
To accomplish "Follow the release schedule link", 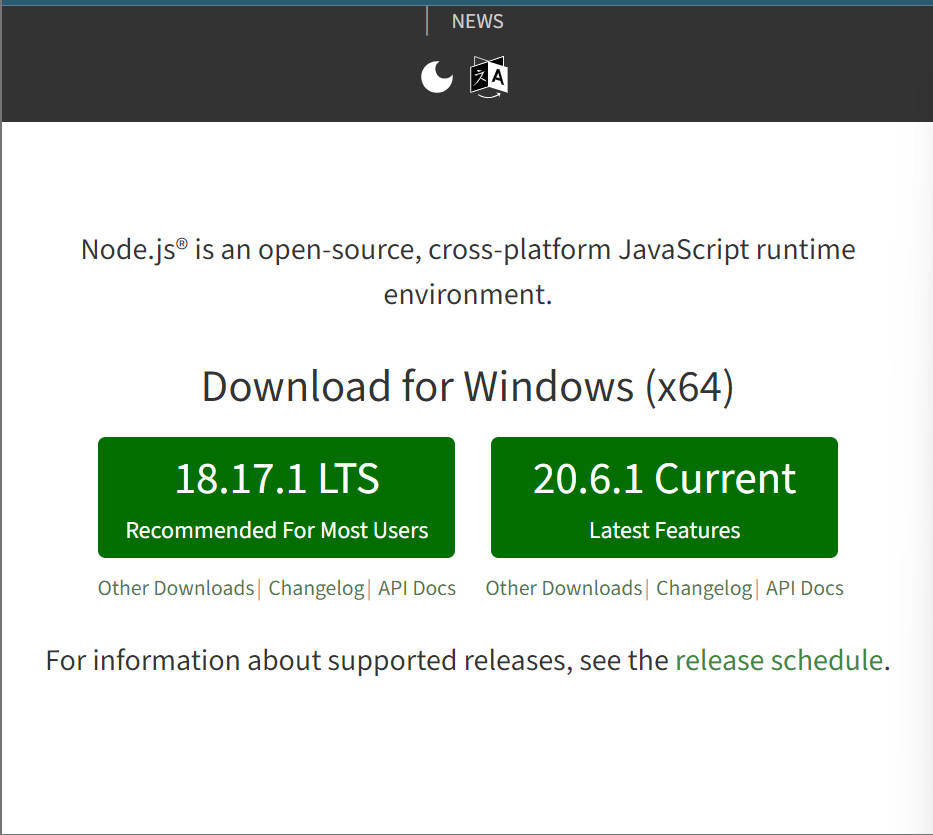I will [779, 661].
